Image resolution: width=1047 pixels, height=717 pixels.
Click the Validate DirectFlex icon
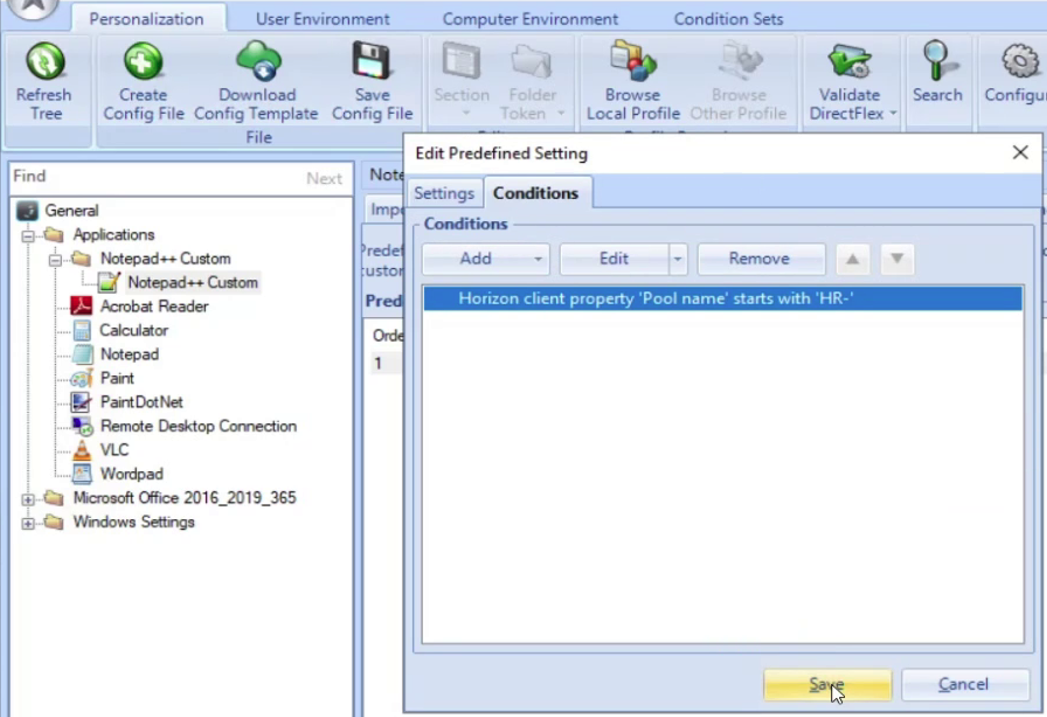(848, 65)
